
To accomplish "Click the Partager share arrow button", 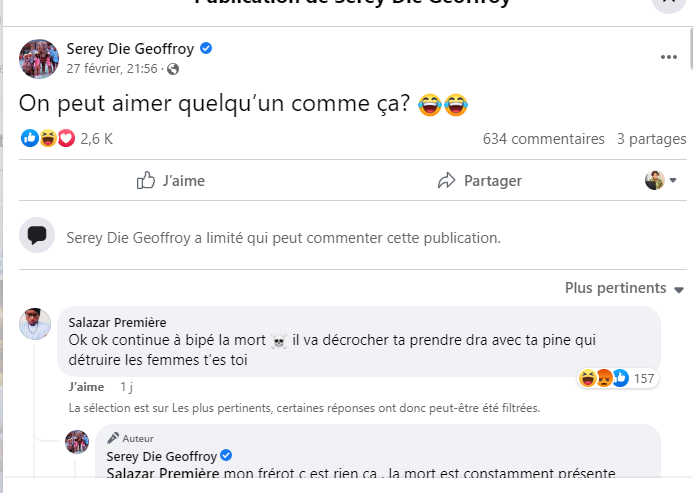I will (480, 181).
